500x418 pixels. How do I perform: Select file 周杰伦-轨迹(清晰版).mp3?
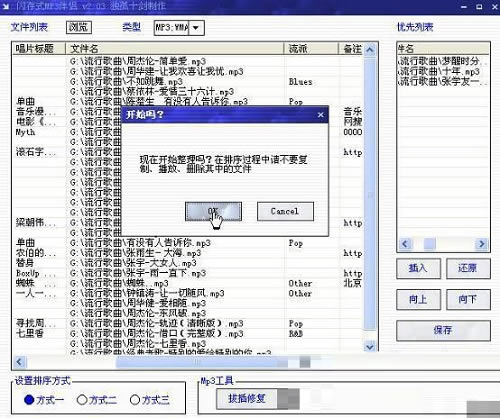pos(156,323)
